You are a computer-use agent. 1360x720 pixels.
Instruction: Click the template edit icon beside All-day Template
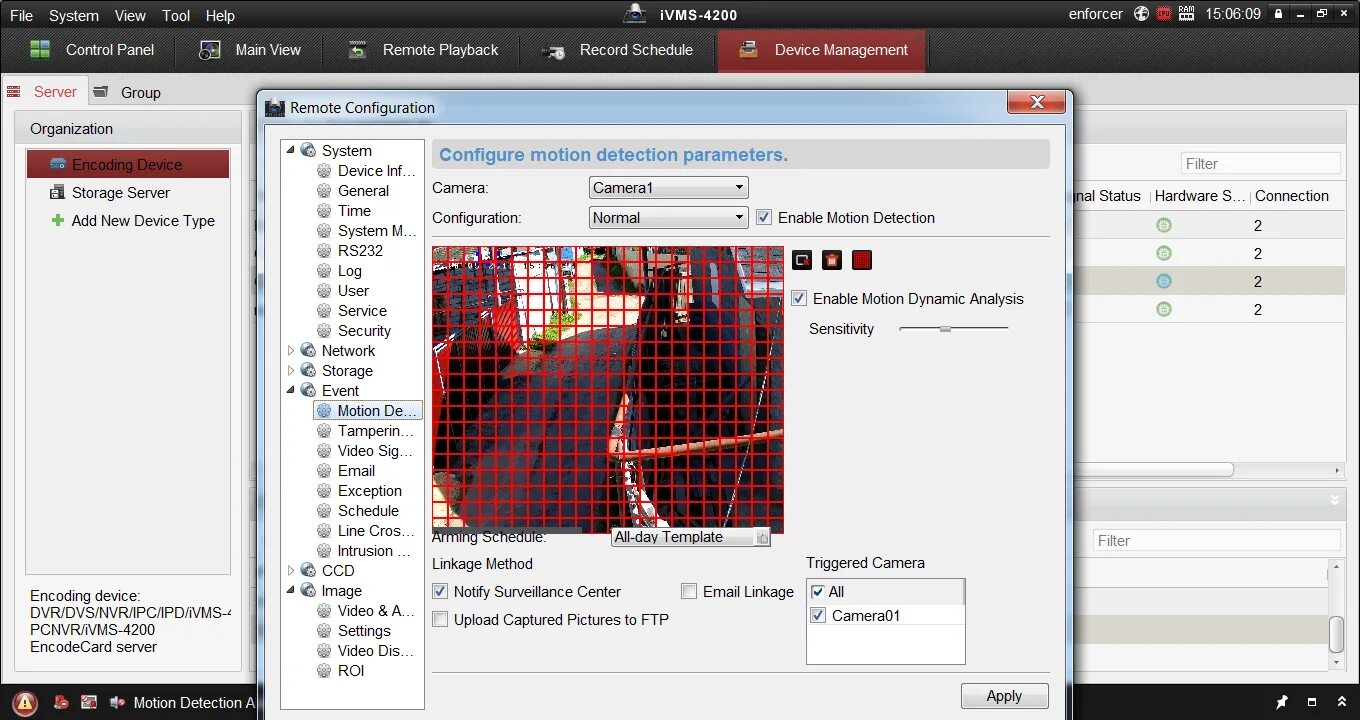tap(762, 538)
